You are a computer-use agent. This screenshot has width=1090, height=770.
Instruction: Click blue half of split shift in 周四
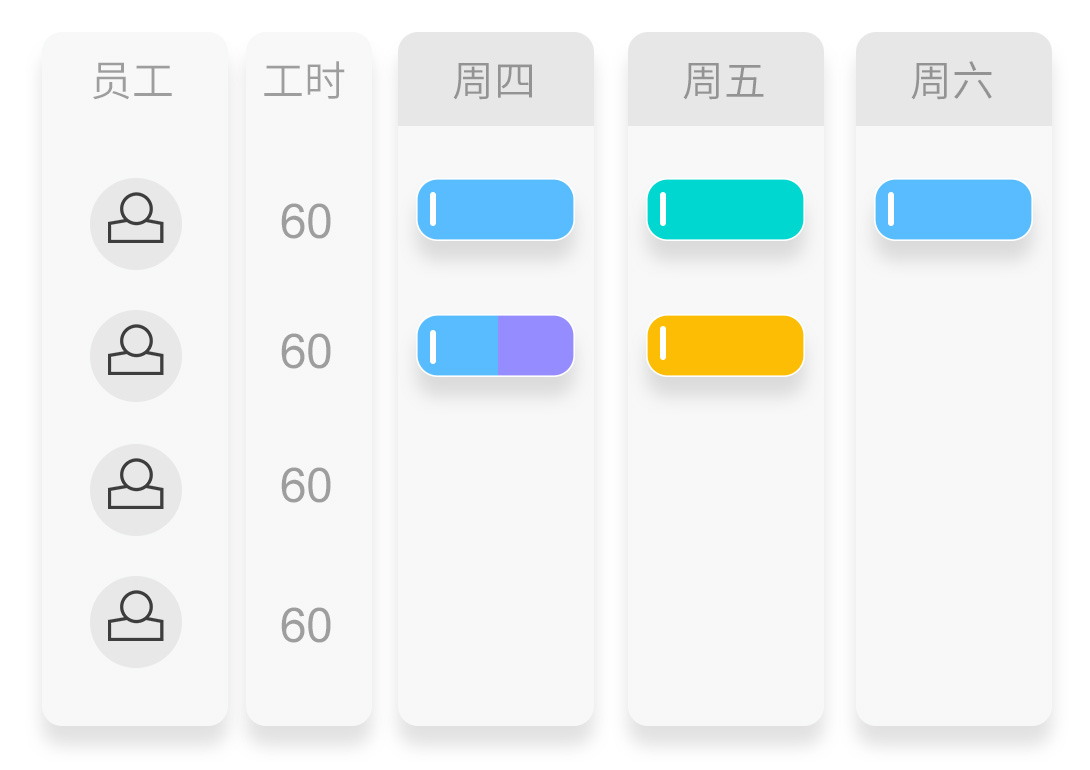tap(457, 346)
